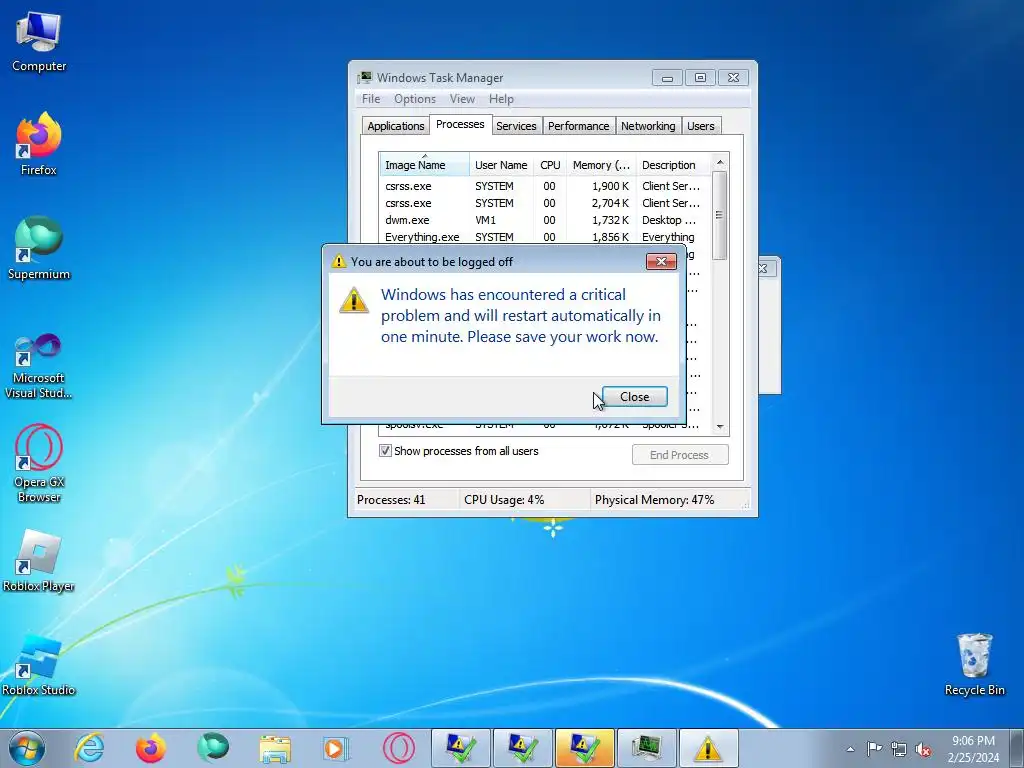
Task: Maximize the Windows Task Manager window
Action: [700, 78]
